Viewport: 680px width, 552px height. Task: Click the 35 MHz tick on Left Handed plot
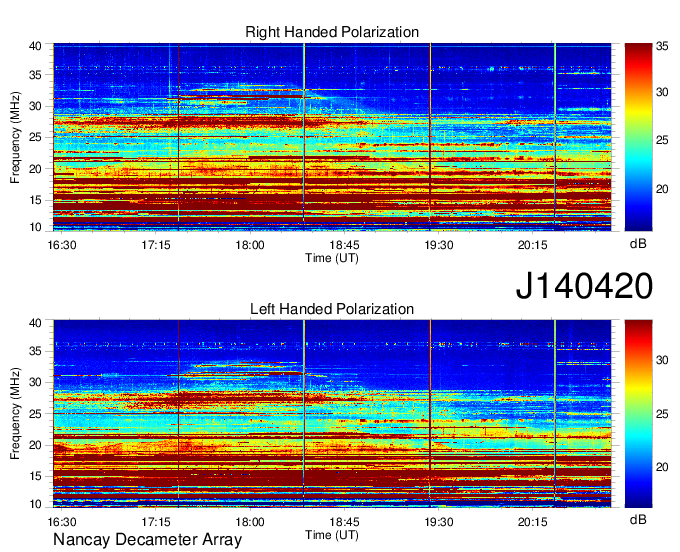tap(35, 351)
